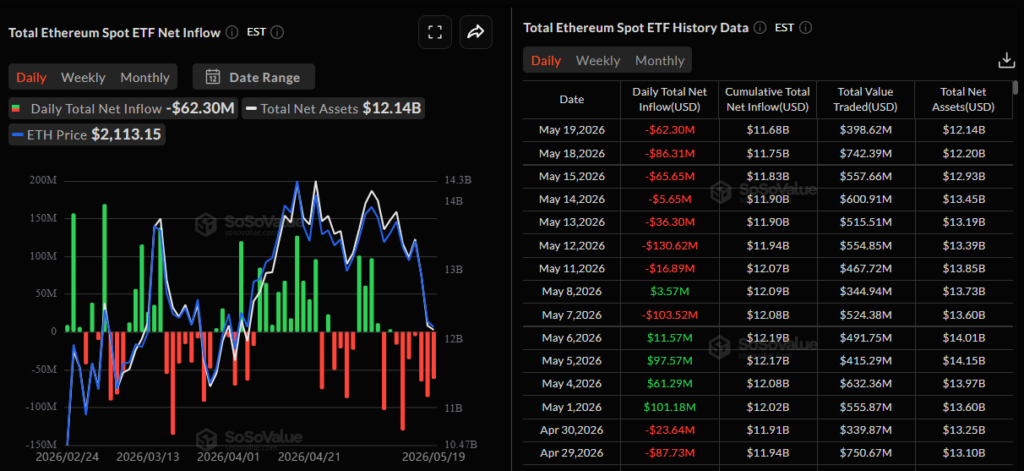This screenshot has width=1024, height=471.
Task: Switch chart to Weekly view
Action: (x=83, y=77)
